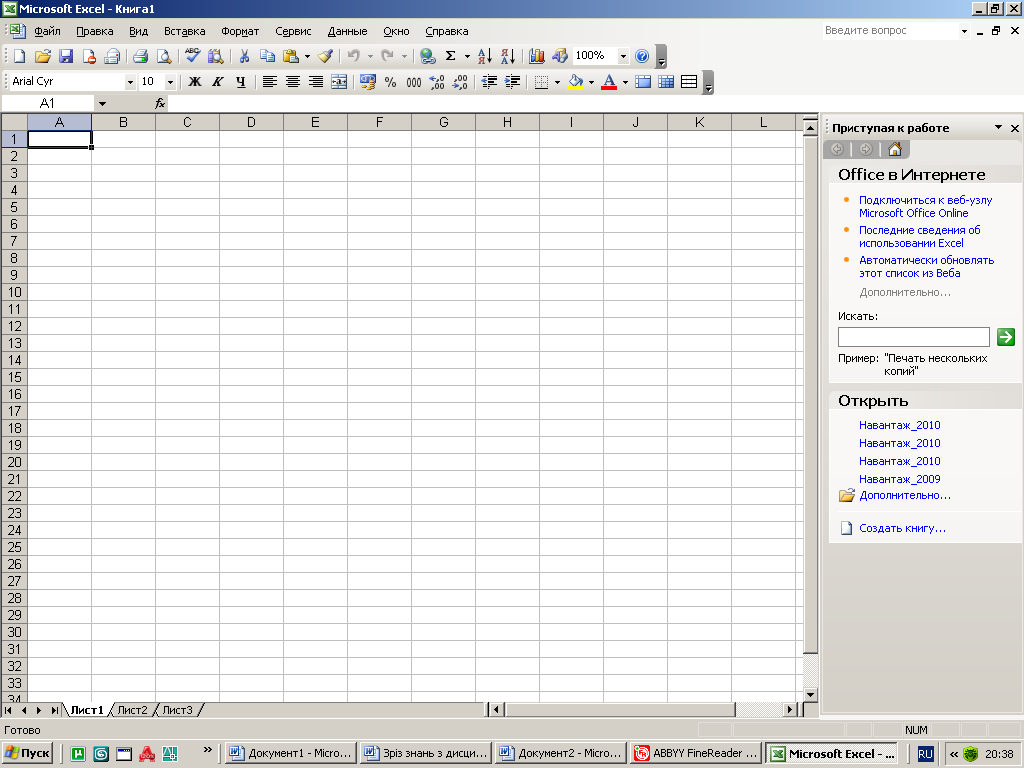
Task: Open the task pane title dropdown arrow
Action: (998, 127)
